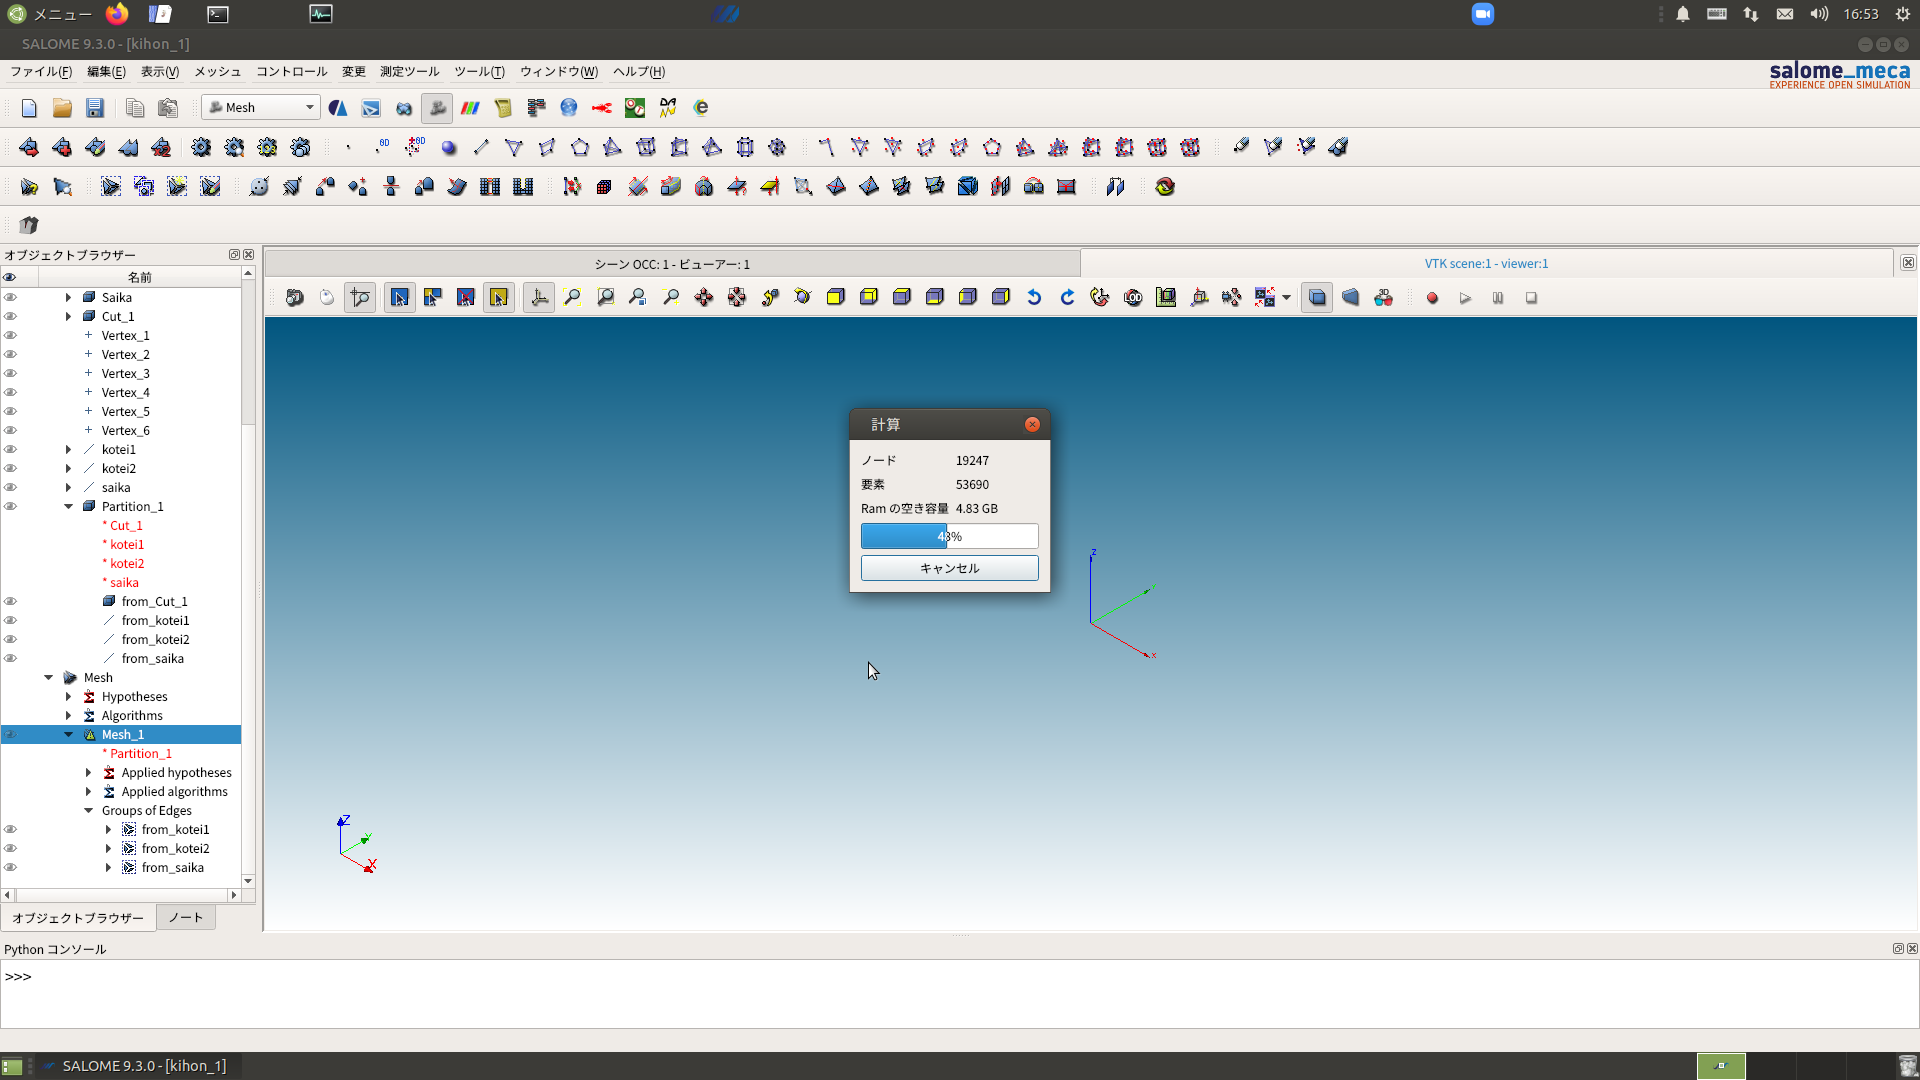Open the メッシュ menu

click(x=217, y=72)
